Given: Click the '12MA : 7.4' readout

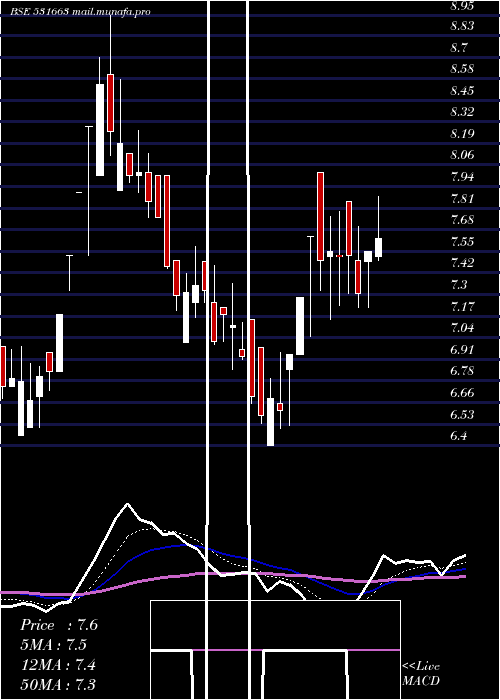Looking at the screenshot, I should [58, 665].
